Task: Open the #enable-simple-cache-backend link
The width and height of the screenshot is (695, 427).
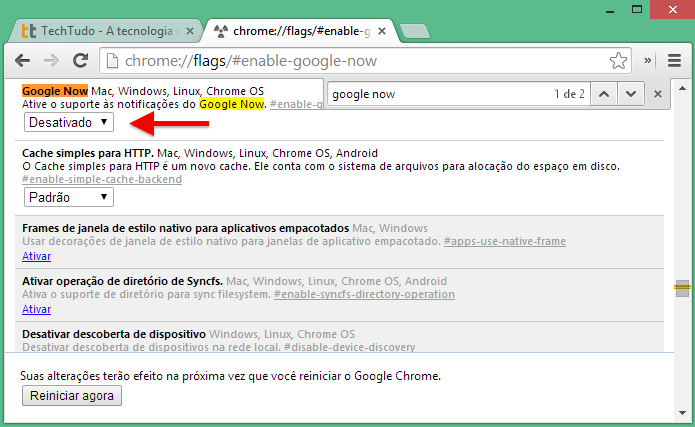Action: pos(102,179)
